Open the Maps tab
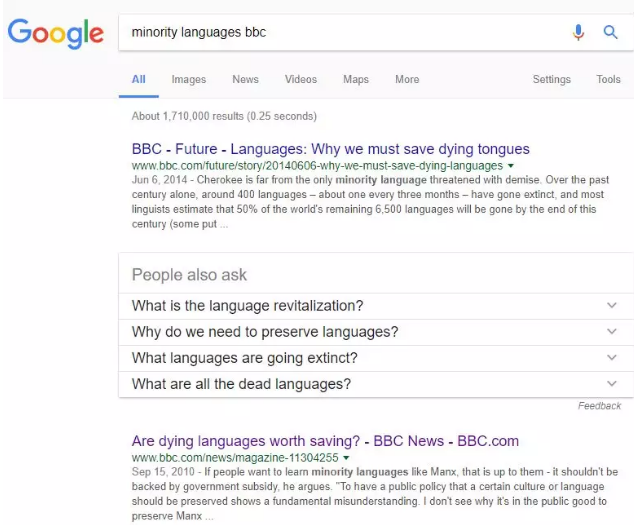 coord(356,79)
